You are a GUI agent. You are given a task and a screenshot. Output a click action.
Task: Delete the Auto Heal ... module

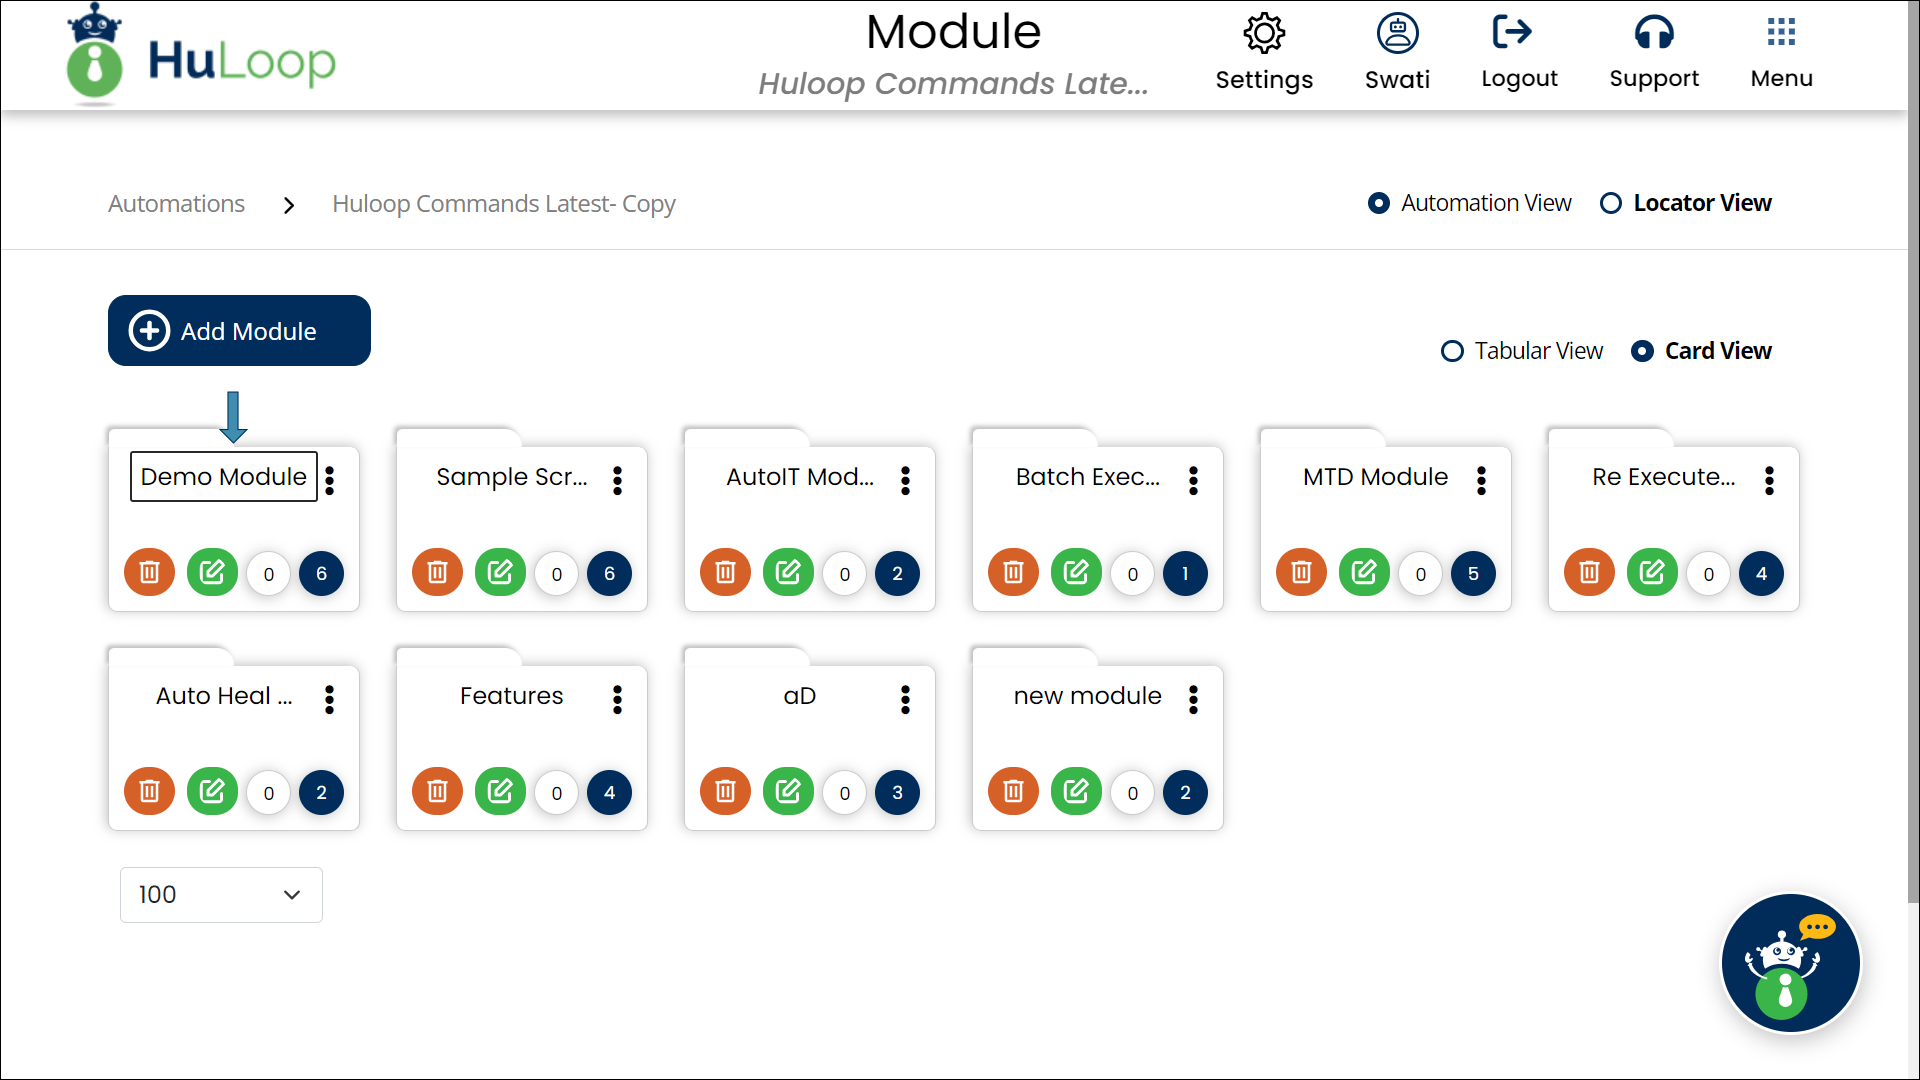(x=149, y=792)
